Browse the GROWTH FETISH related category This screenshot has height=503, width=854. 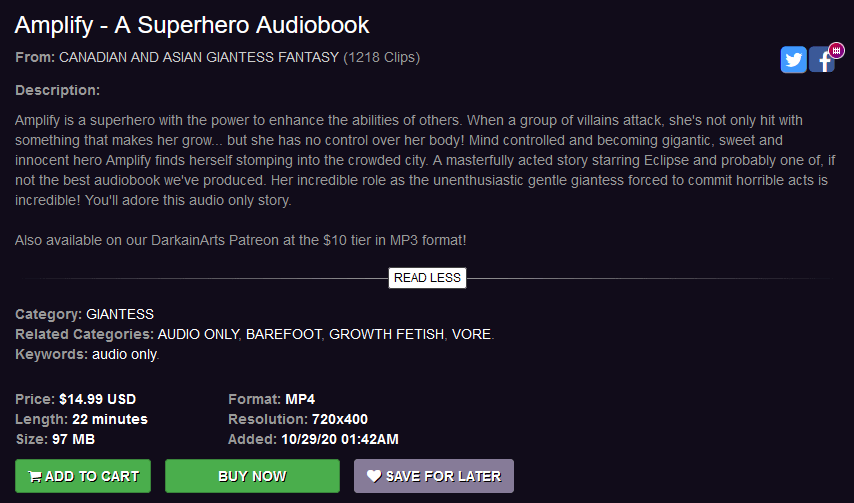[x=386, y=334]
